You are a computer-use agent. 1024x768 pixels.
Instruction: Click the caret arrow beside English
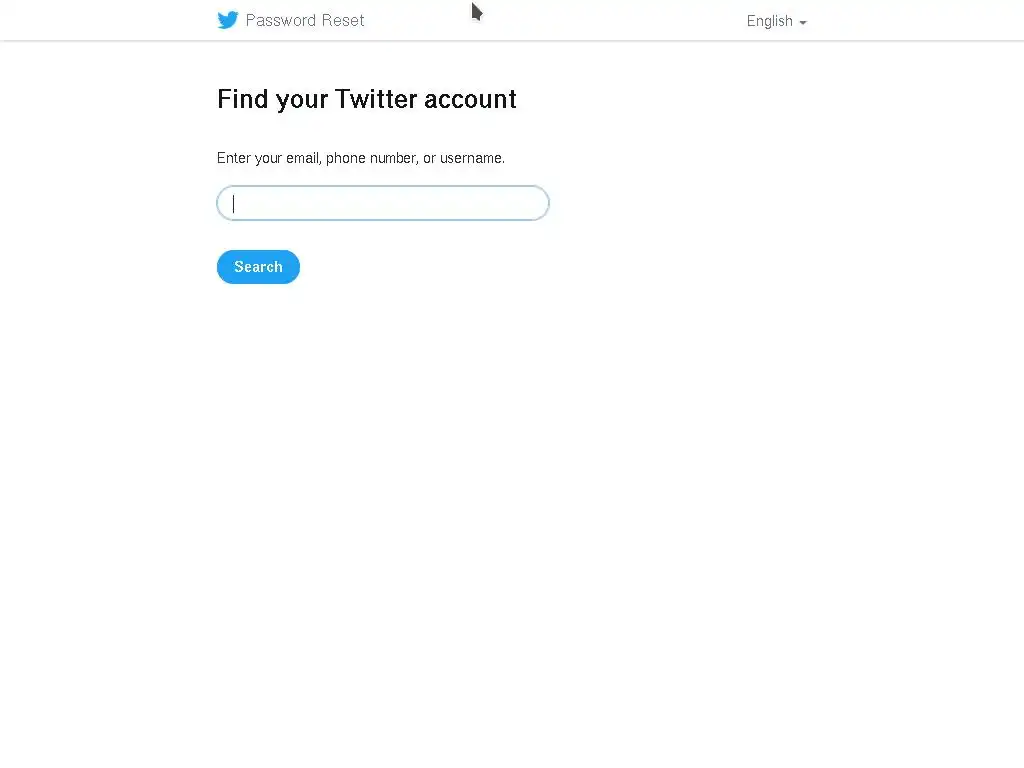click(803, 23)
